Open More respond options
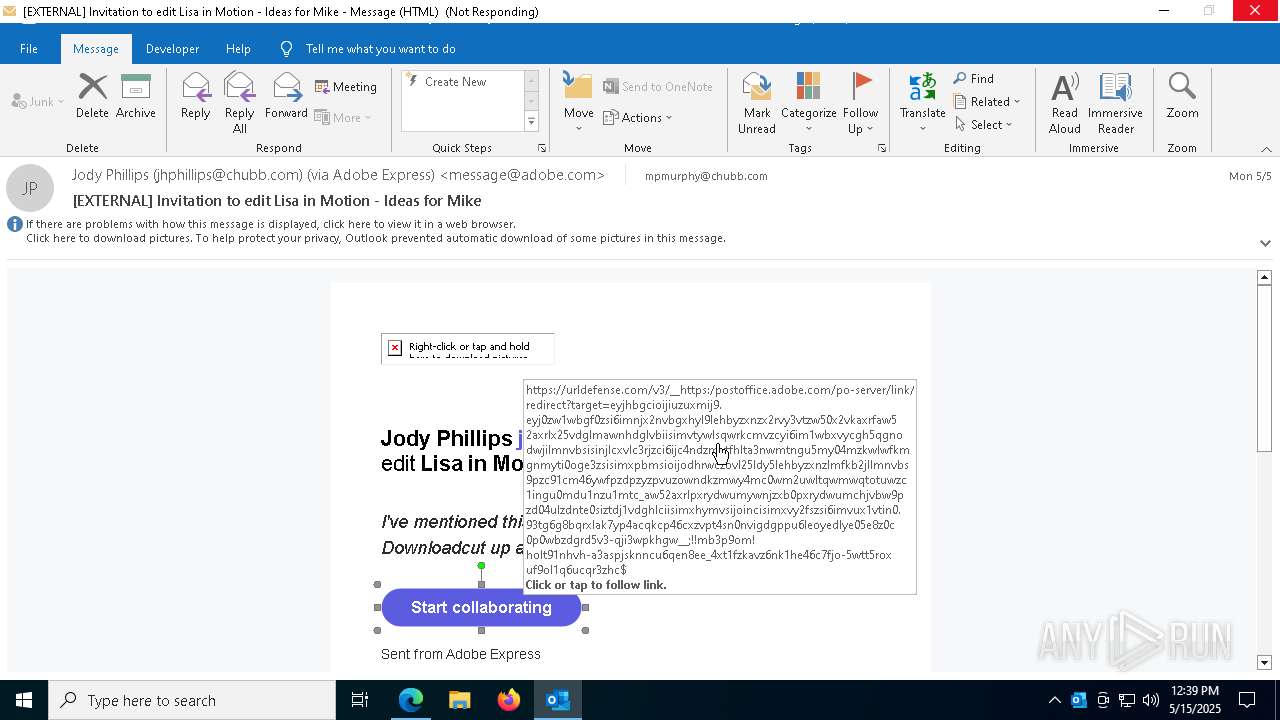This screenshot has height=720, width=1280. point(343,117)
